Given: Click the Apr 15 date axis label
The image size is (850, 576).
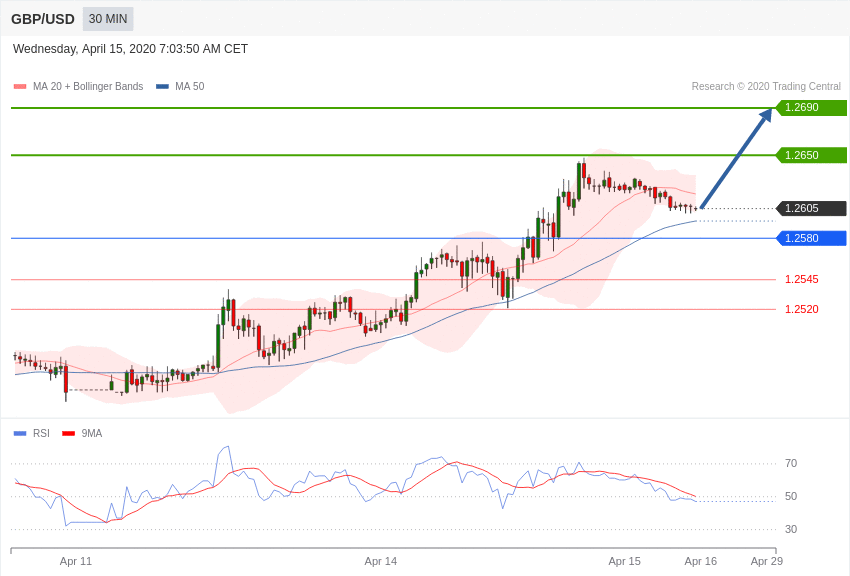Looking at the screenshot, I should (624, 561).
